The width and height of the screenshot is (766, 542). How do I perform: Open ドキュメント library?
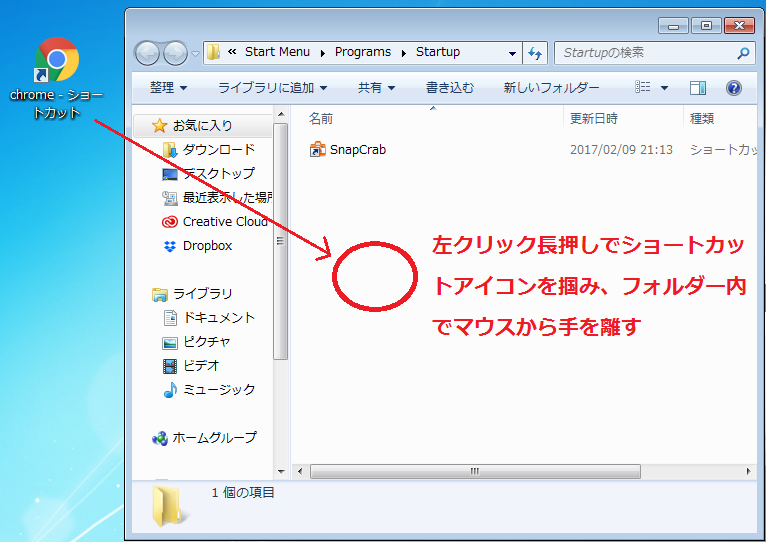point(219,318)
